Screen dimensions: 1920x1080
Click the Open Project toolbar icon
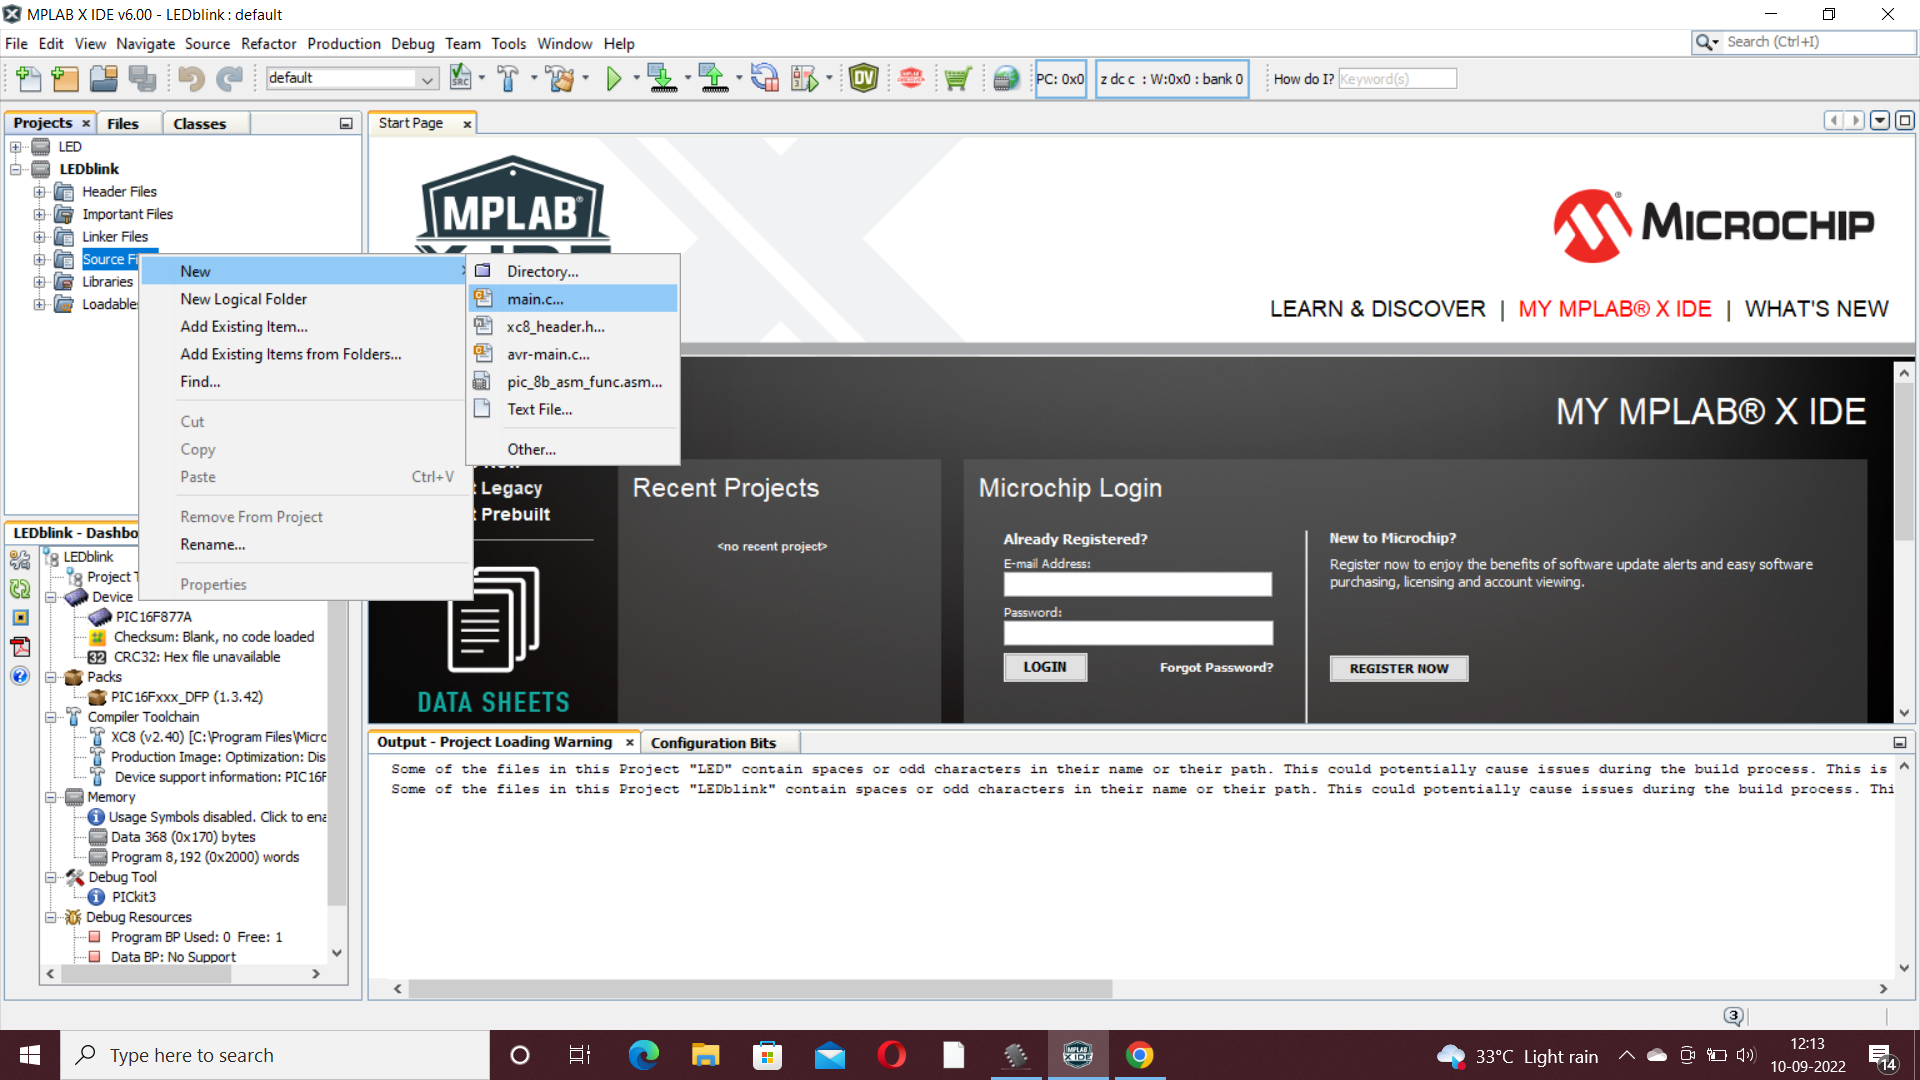[103, 78]
